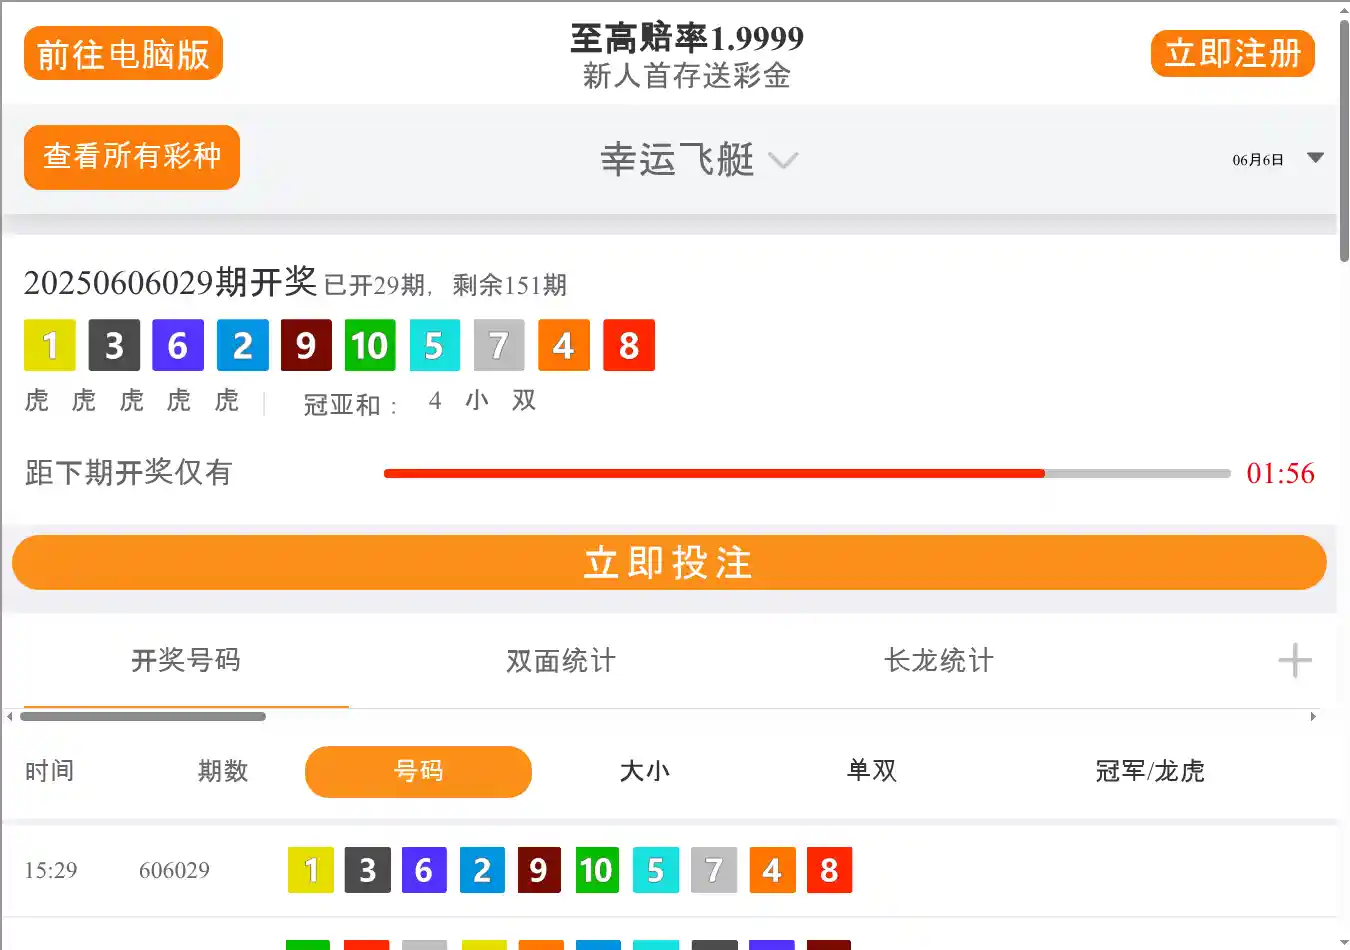
Task: Click the horizontal scrollbar under the tabs
Action: coord(143,716)
